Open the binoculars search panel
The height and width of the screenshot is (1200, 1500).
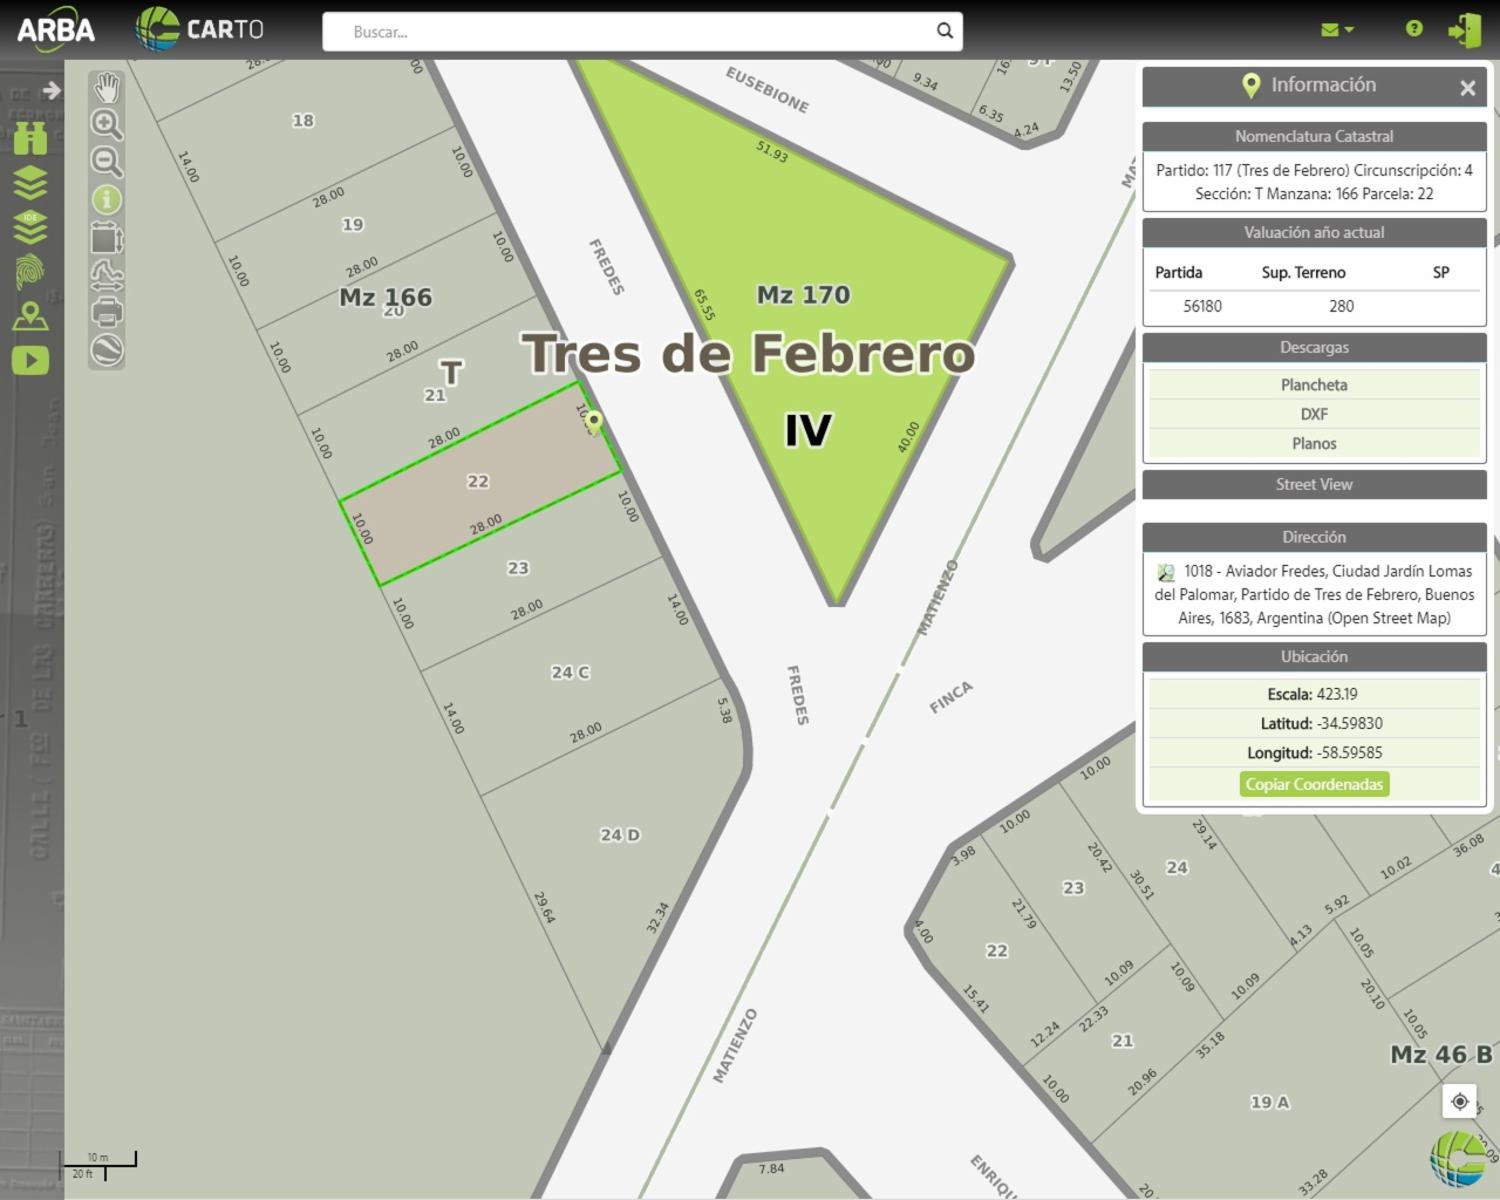(31, 138)
